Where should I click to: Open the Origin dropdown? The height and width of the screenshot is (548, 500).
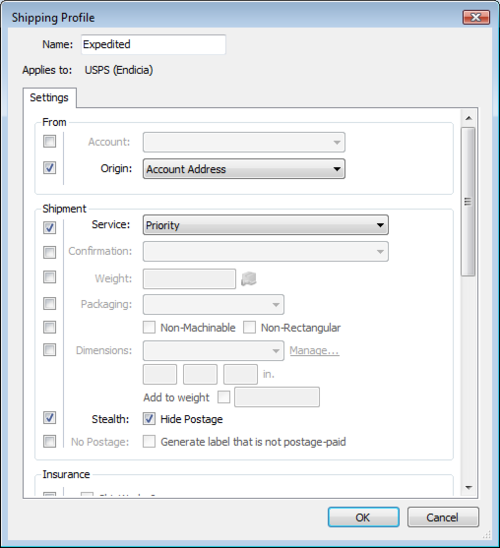[244, 169]
